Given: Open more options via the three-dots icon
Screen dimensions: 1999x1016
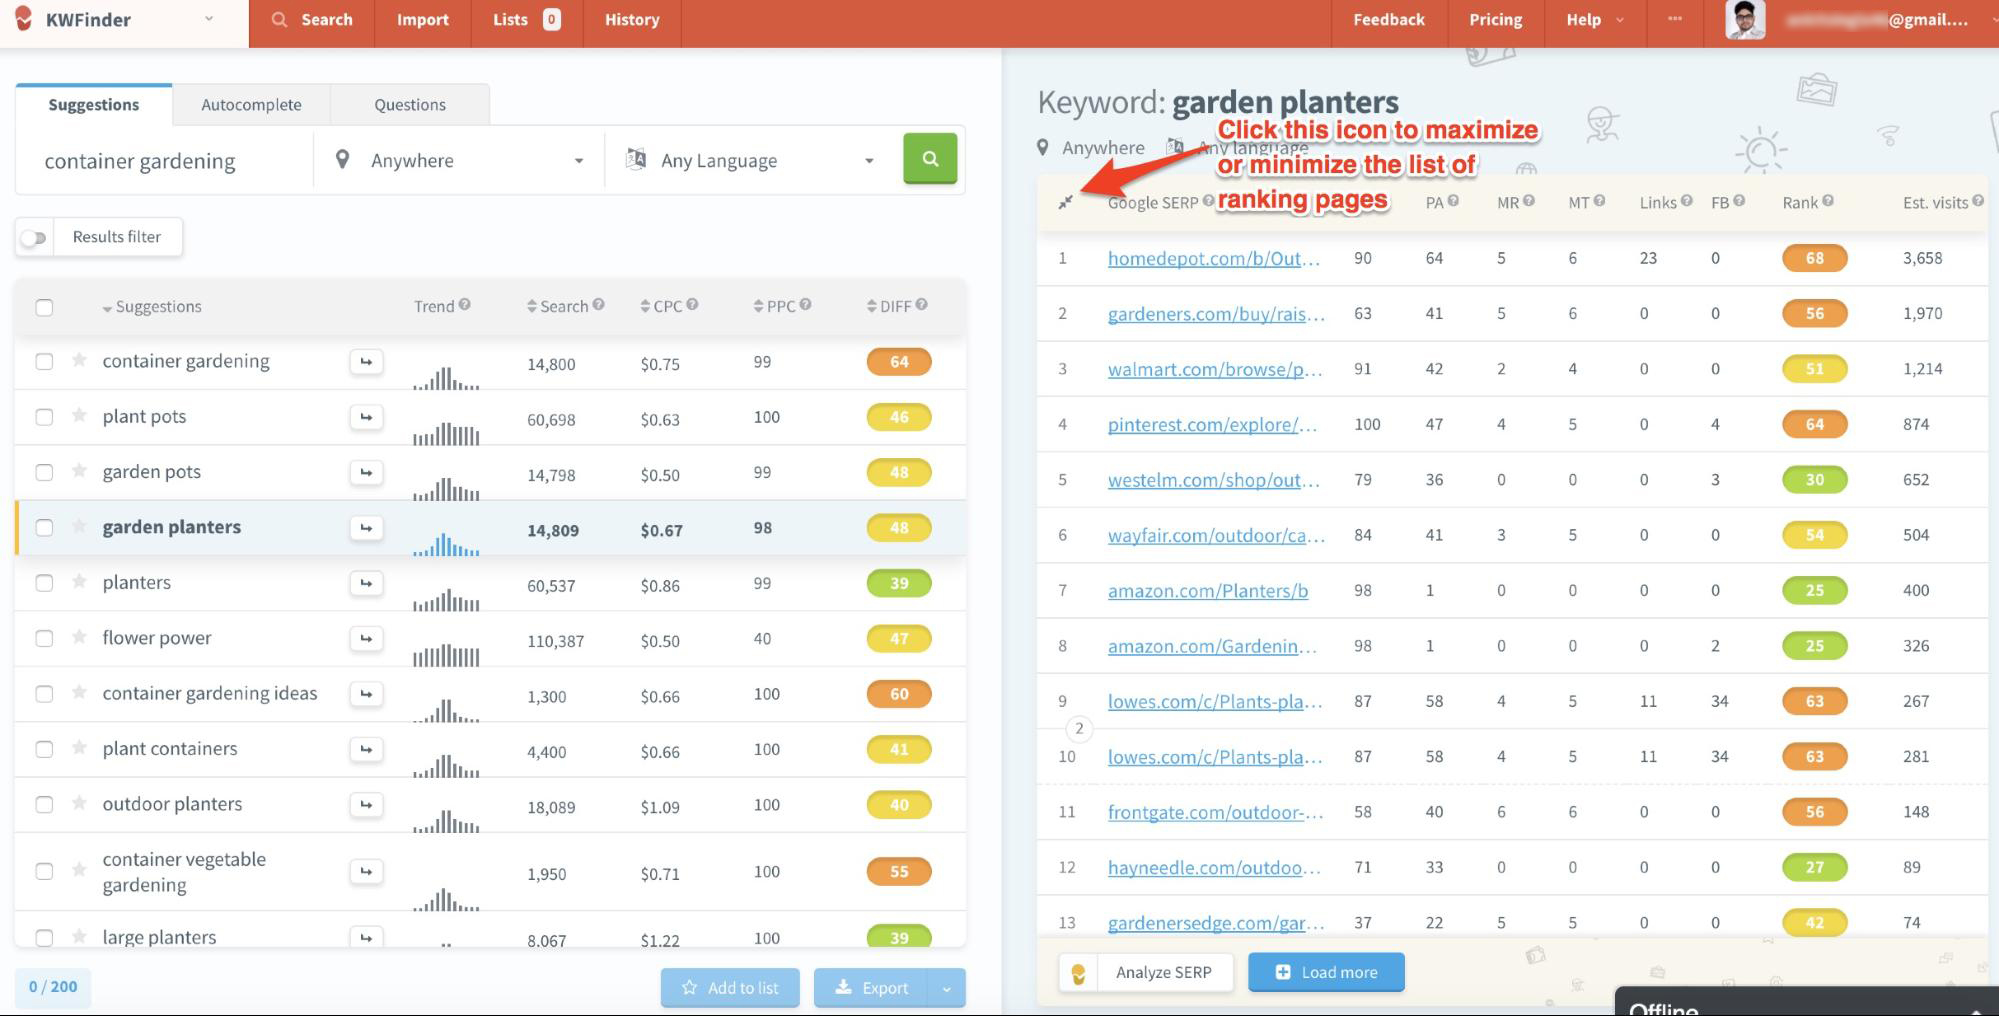Looking at the screenshot, I should [1674, 19].
